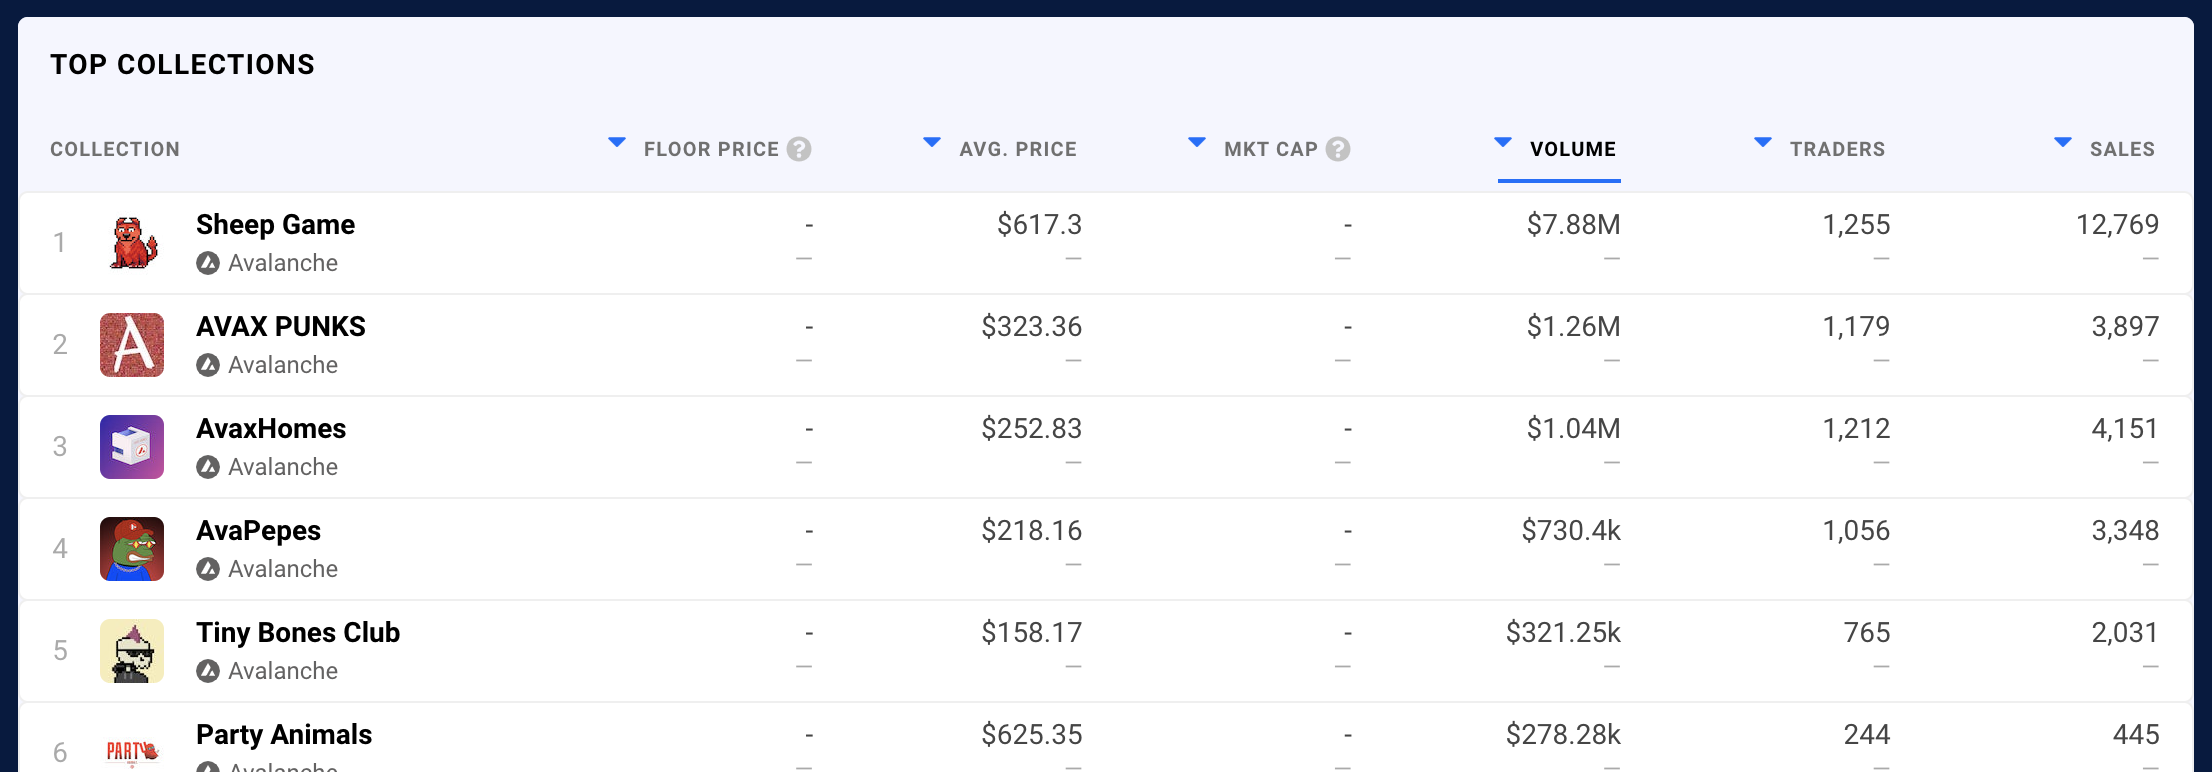2212x772 pixels.
Task: Click Avalanche chain icon under Sheep Game
Action: pyautogui.click(x=208, y=263)
